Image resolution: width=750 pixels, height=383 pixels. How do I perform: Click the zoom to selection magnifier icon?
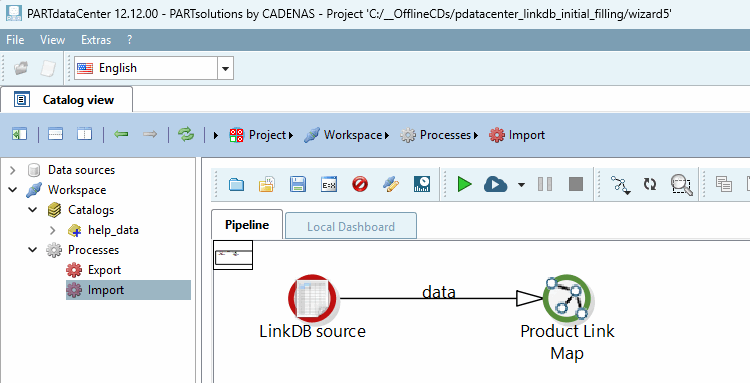(x=681, y=185)
